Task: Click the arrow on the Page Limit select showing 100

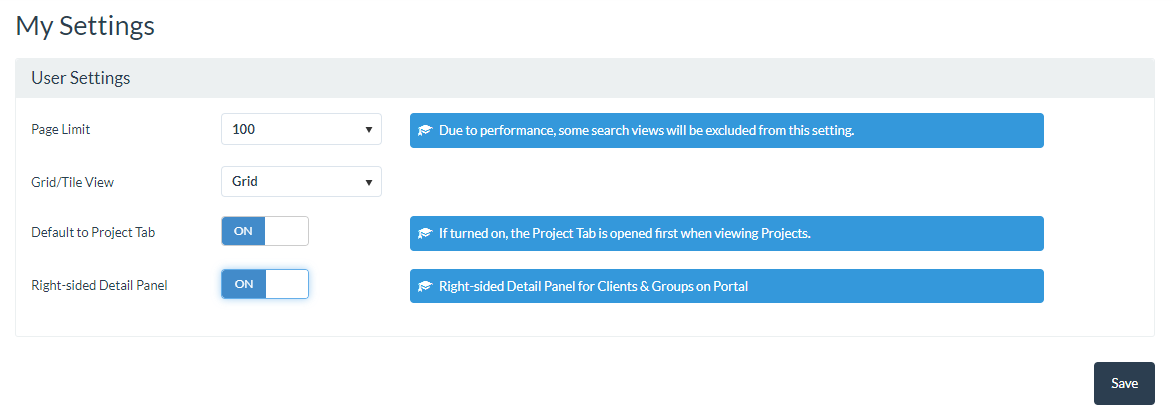Action: point(369,130)
